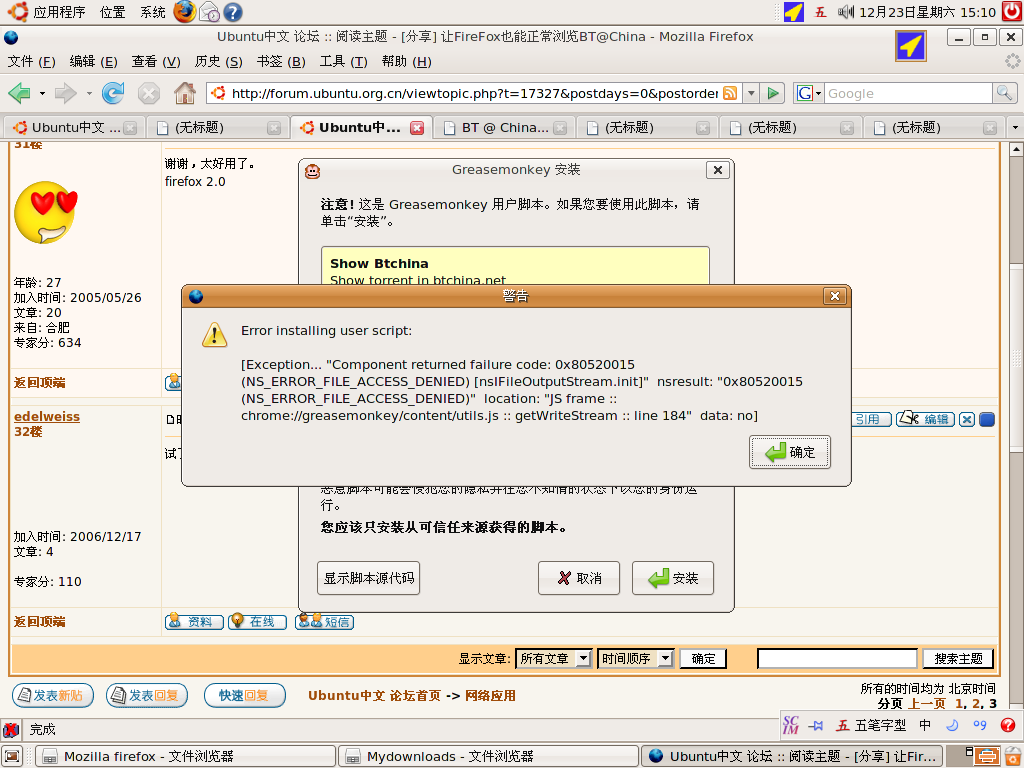Switch to Mozilla firefox file browser taskbar item

185,756
